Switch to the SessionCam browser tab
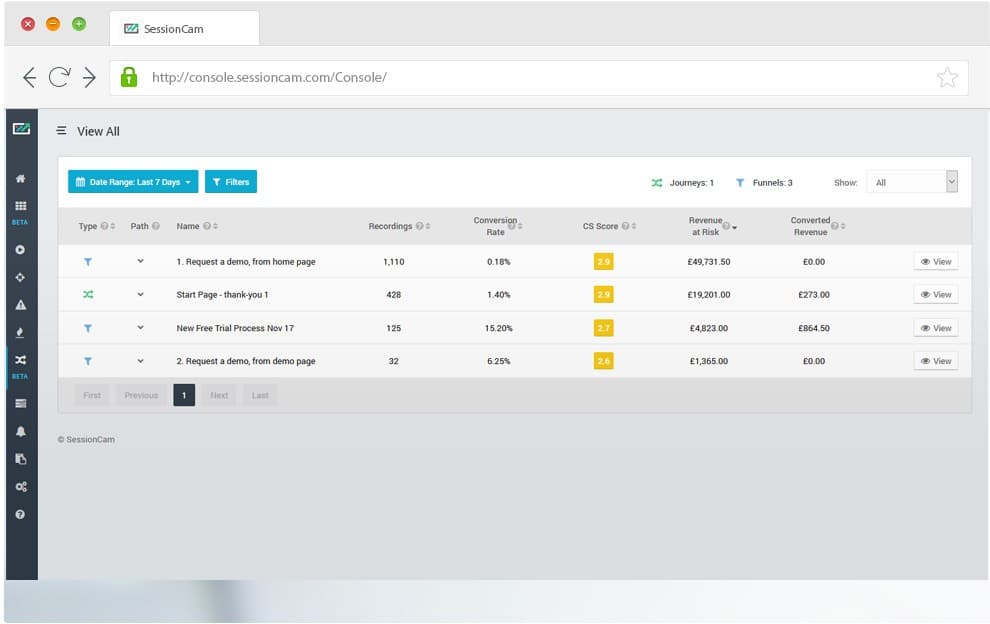990x624 pixels. [x=173, y=29]
